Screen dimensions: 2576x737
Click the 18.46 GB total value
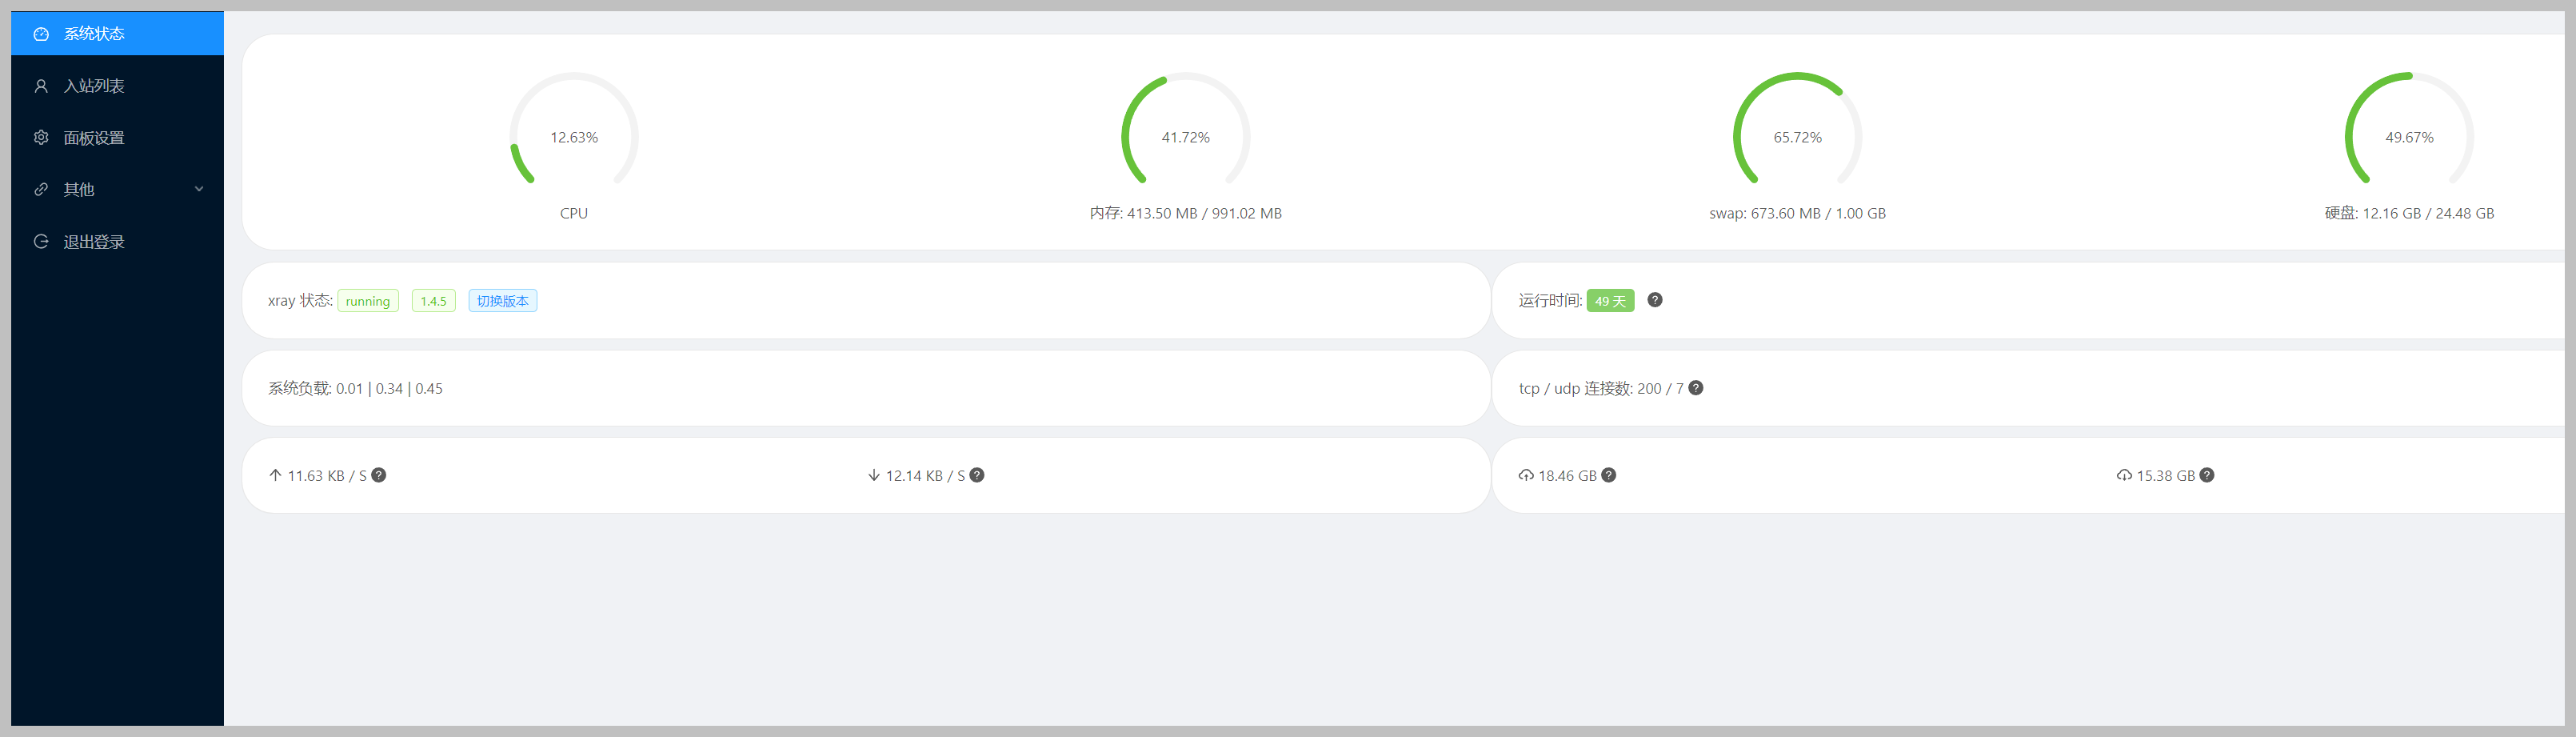1568,476
